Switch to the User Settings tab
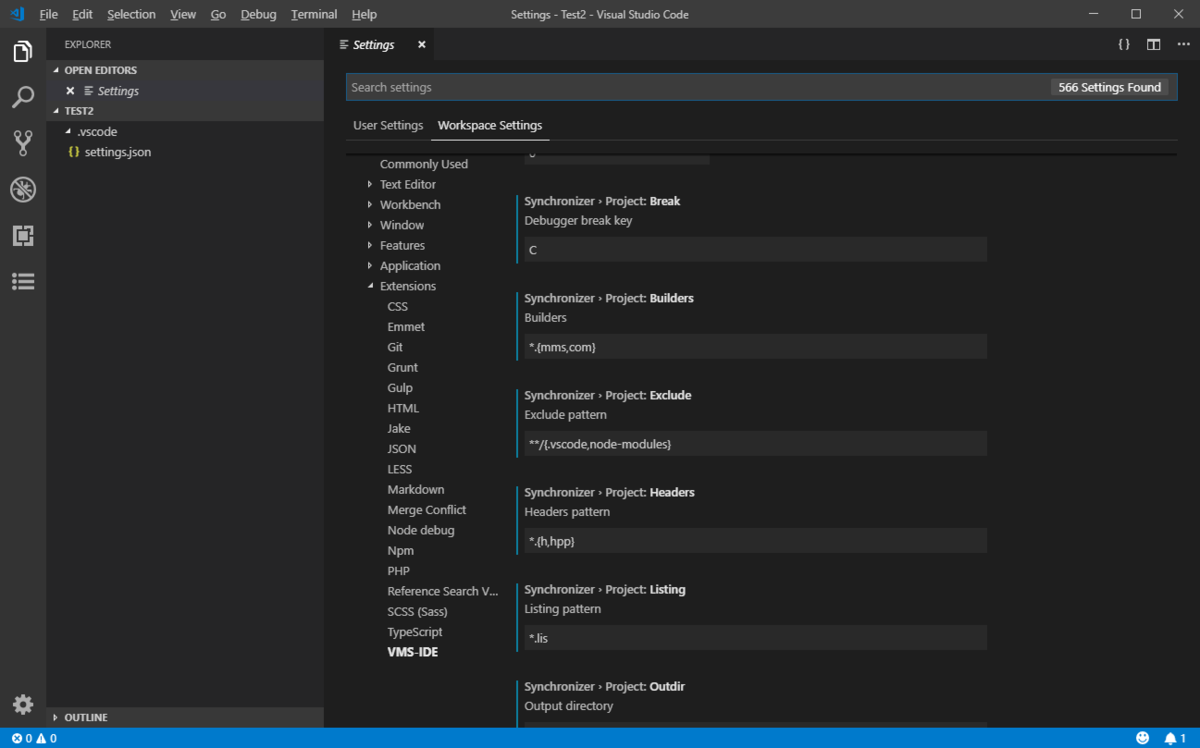Image resolution: width=1200 pixels, height=748 pixels. [x=388, y=126]
